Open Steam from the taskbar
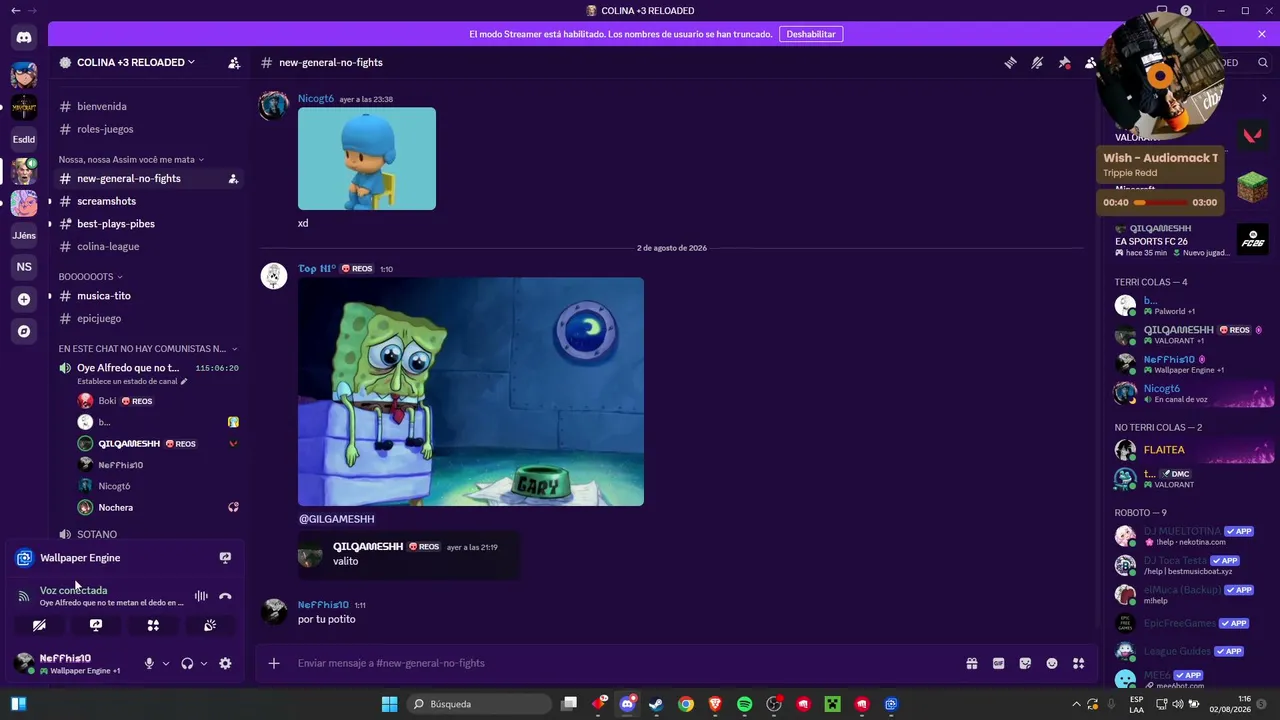Image resolution: width=1280 pixels, height=720 pixels. pyautogui.click(x=656, y=704)
